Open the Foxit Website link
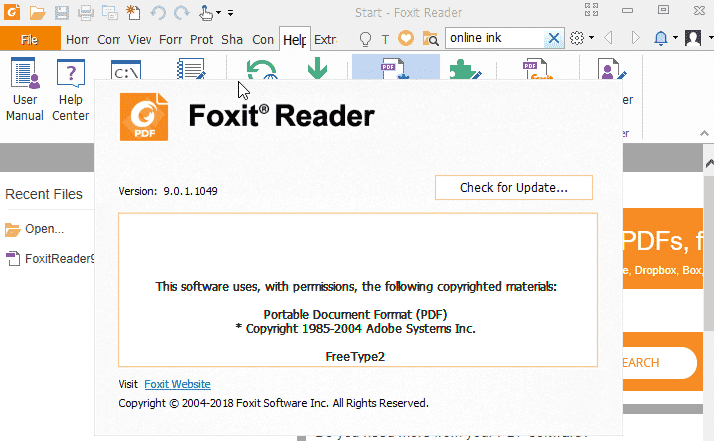The height and width of the screenshot is (441, 714). (x=177, y=384)
